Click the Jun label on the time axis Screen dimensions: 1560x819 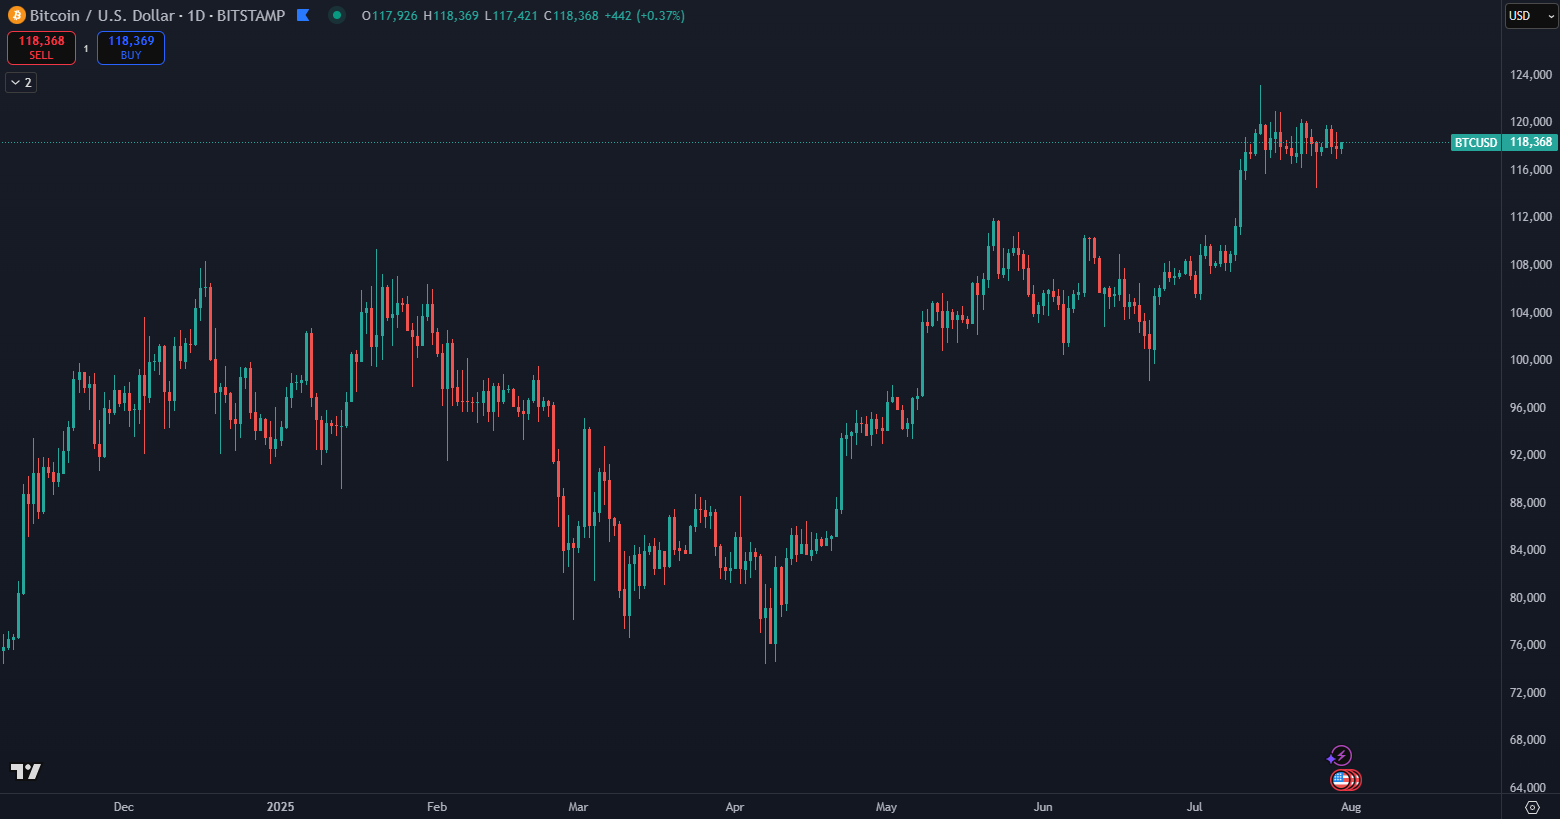(x=1043, y=807)
